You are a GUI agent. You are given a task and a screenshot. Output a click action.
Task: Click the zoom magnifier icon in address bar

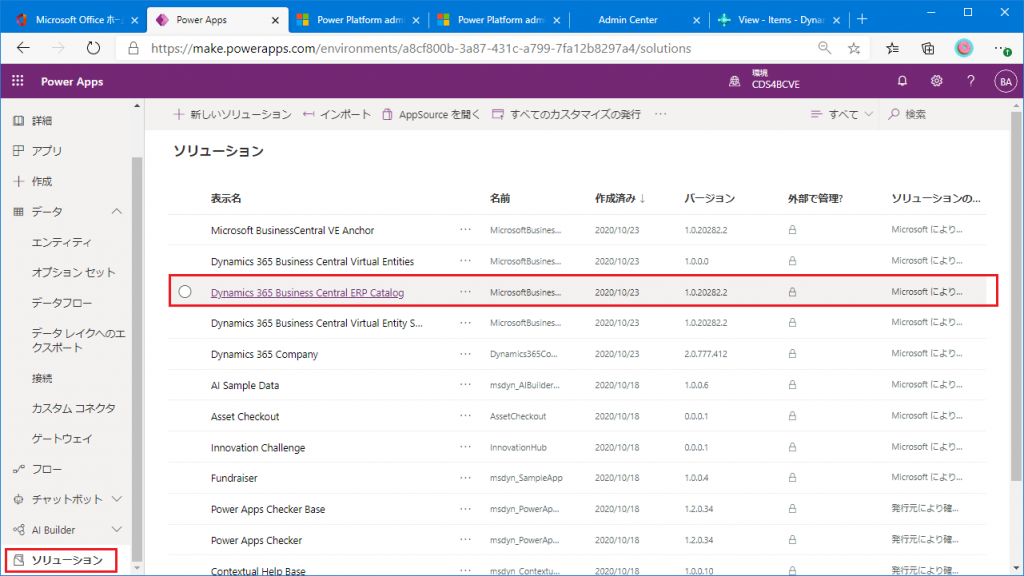click(x=824, y=48)
